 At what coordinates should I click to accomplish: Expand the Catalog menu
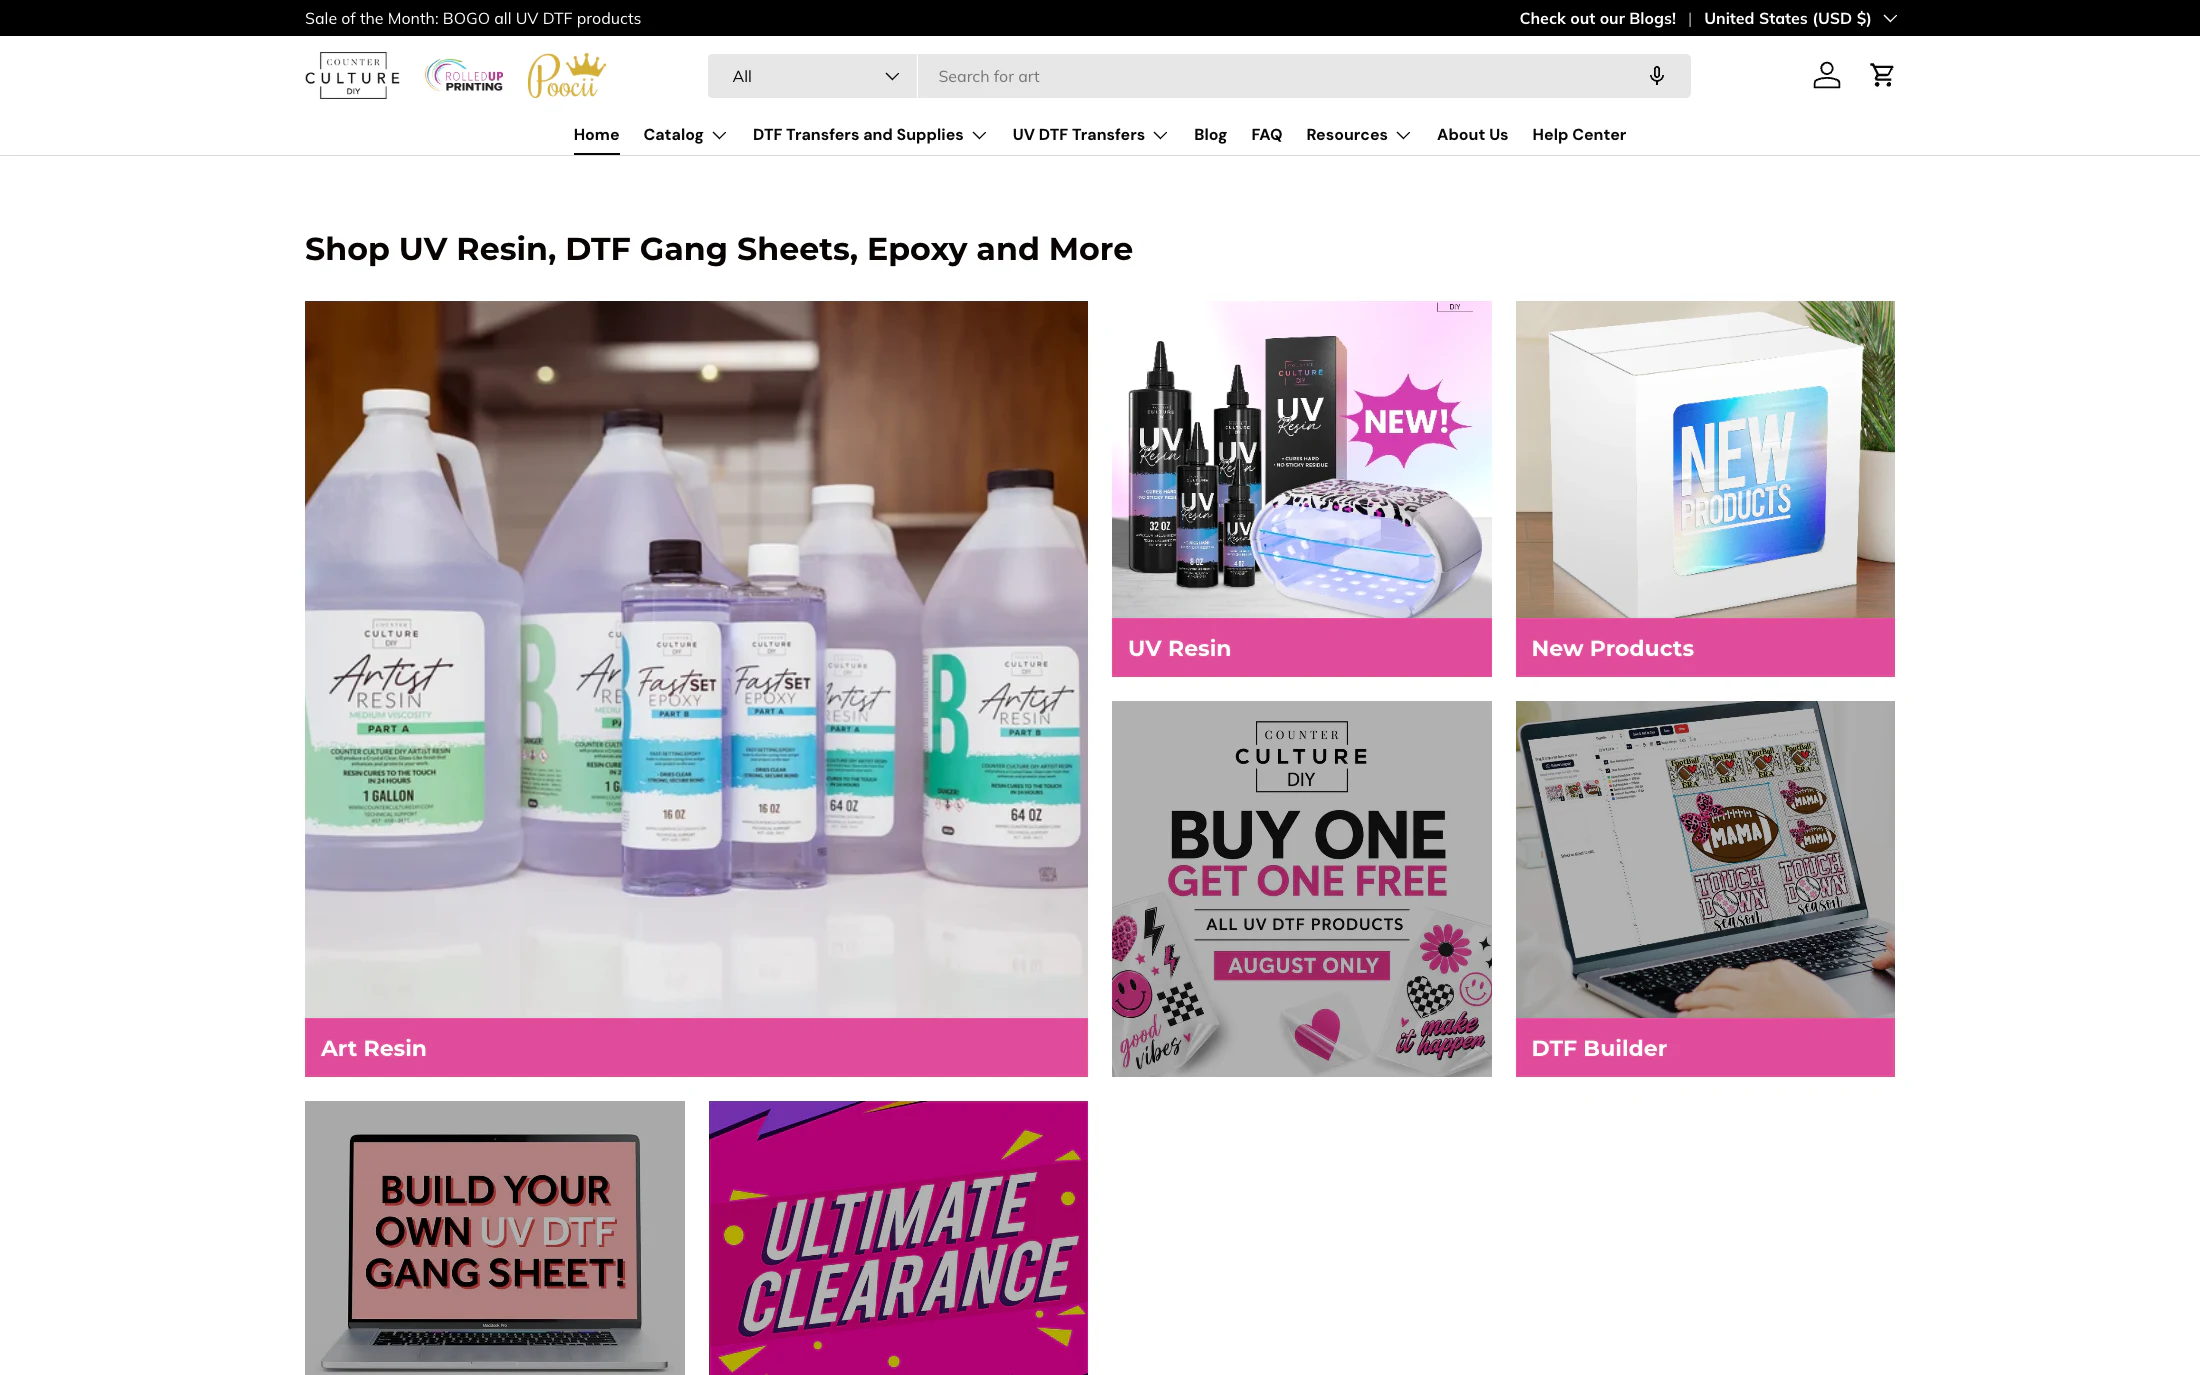685,135
